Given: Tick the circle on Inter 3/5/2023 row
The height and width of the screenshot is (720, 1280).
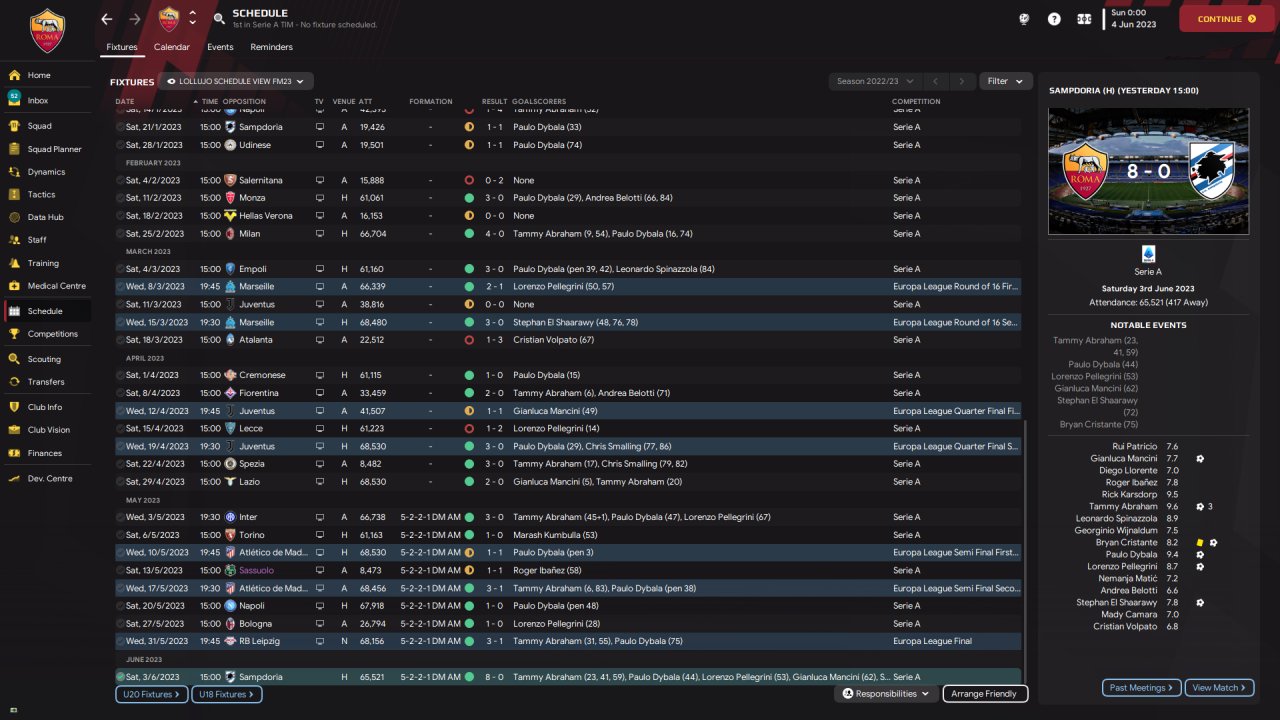Looking at the screenshot, I should tap(120, 517).
